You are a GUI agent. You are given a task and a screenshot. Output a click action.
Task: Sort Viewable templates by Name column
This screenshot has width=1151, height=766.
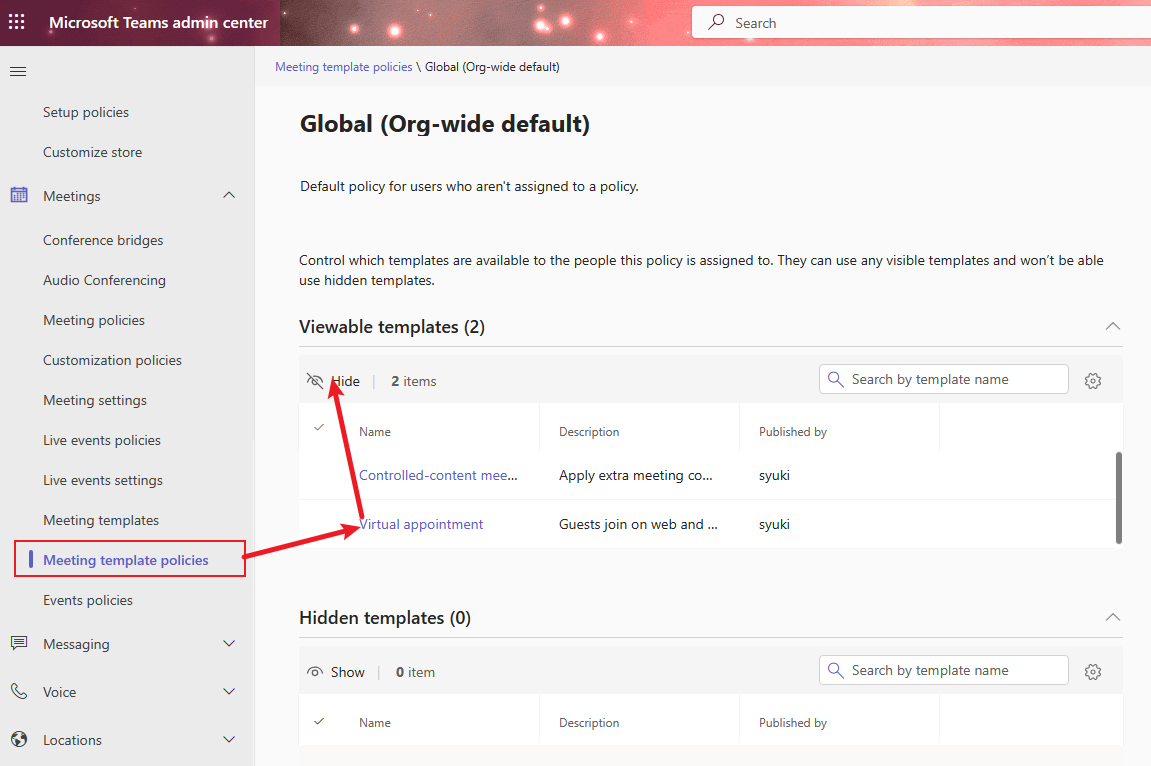(375, 432)
